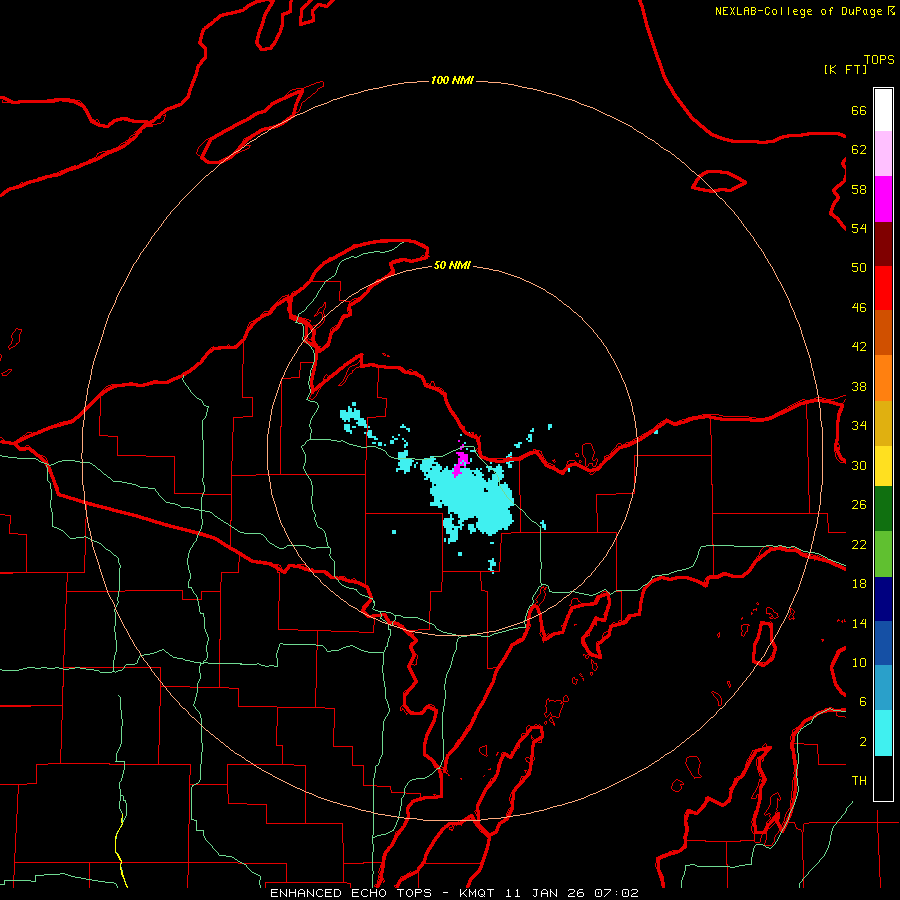Click the legend value '34'
The image size is (900, 900).
[x=859, y=426]
